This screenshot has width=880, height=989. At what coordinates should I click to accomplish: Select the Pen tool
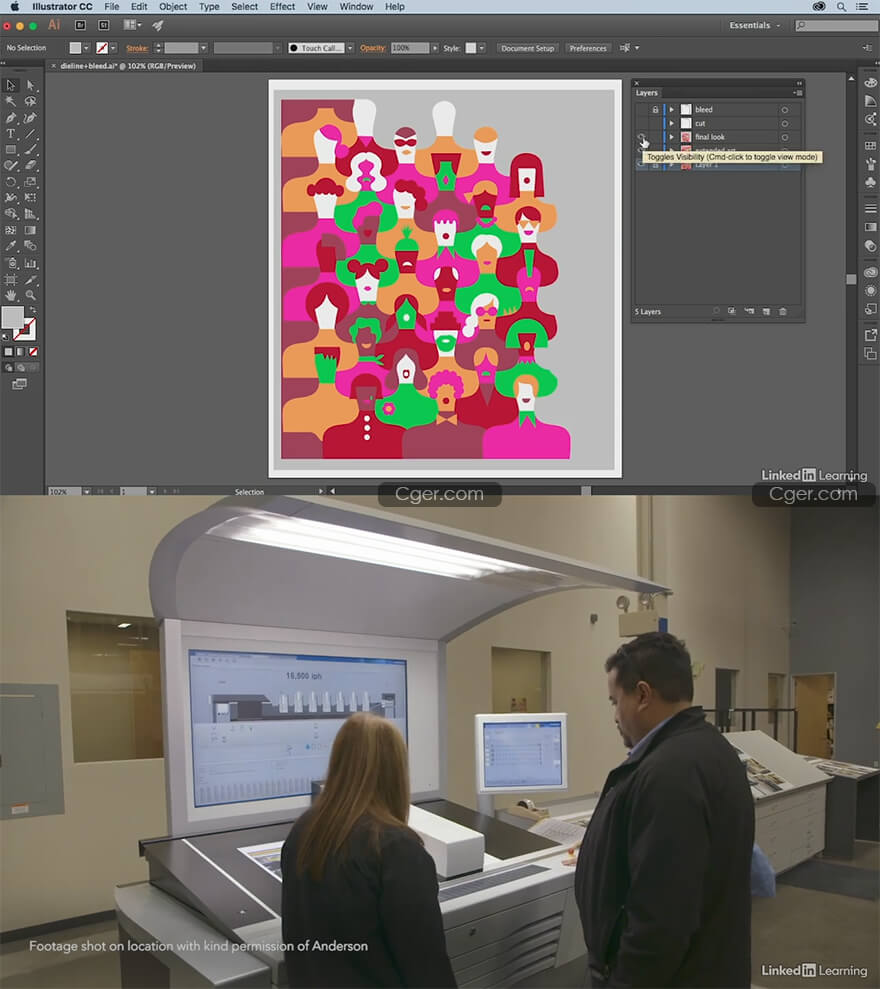click(11, 117)
